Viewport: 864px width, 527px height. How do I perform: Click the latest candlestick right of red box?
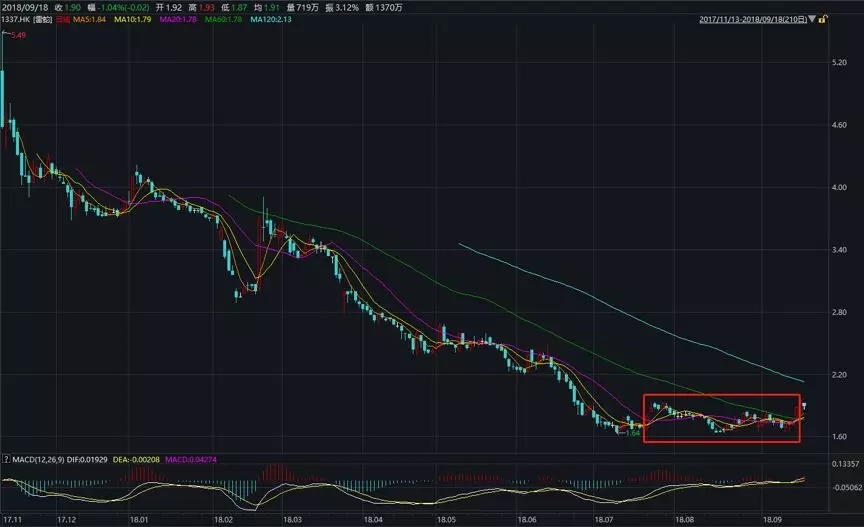(x=804, y=405)
